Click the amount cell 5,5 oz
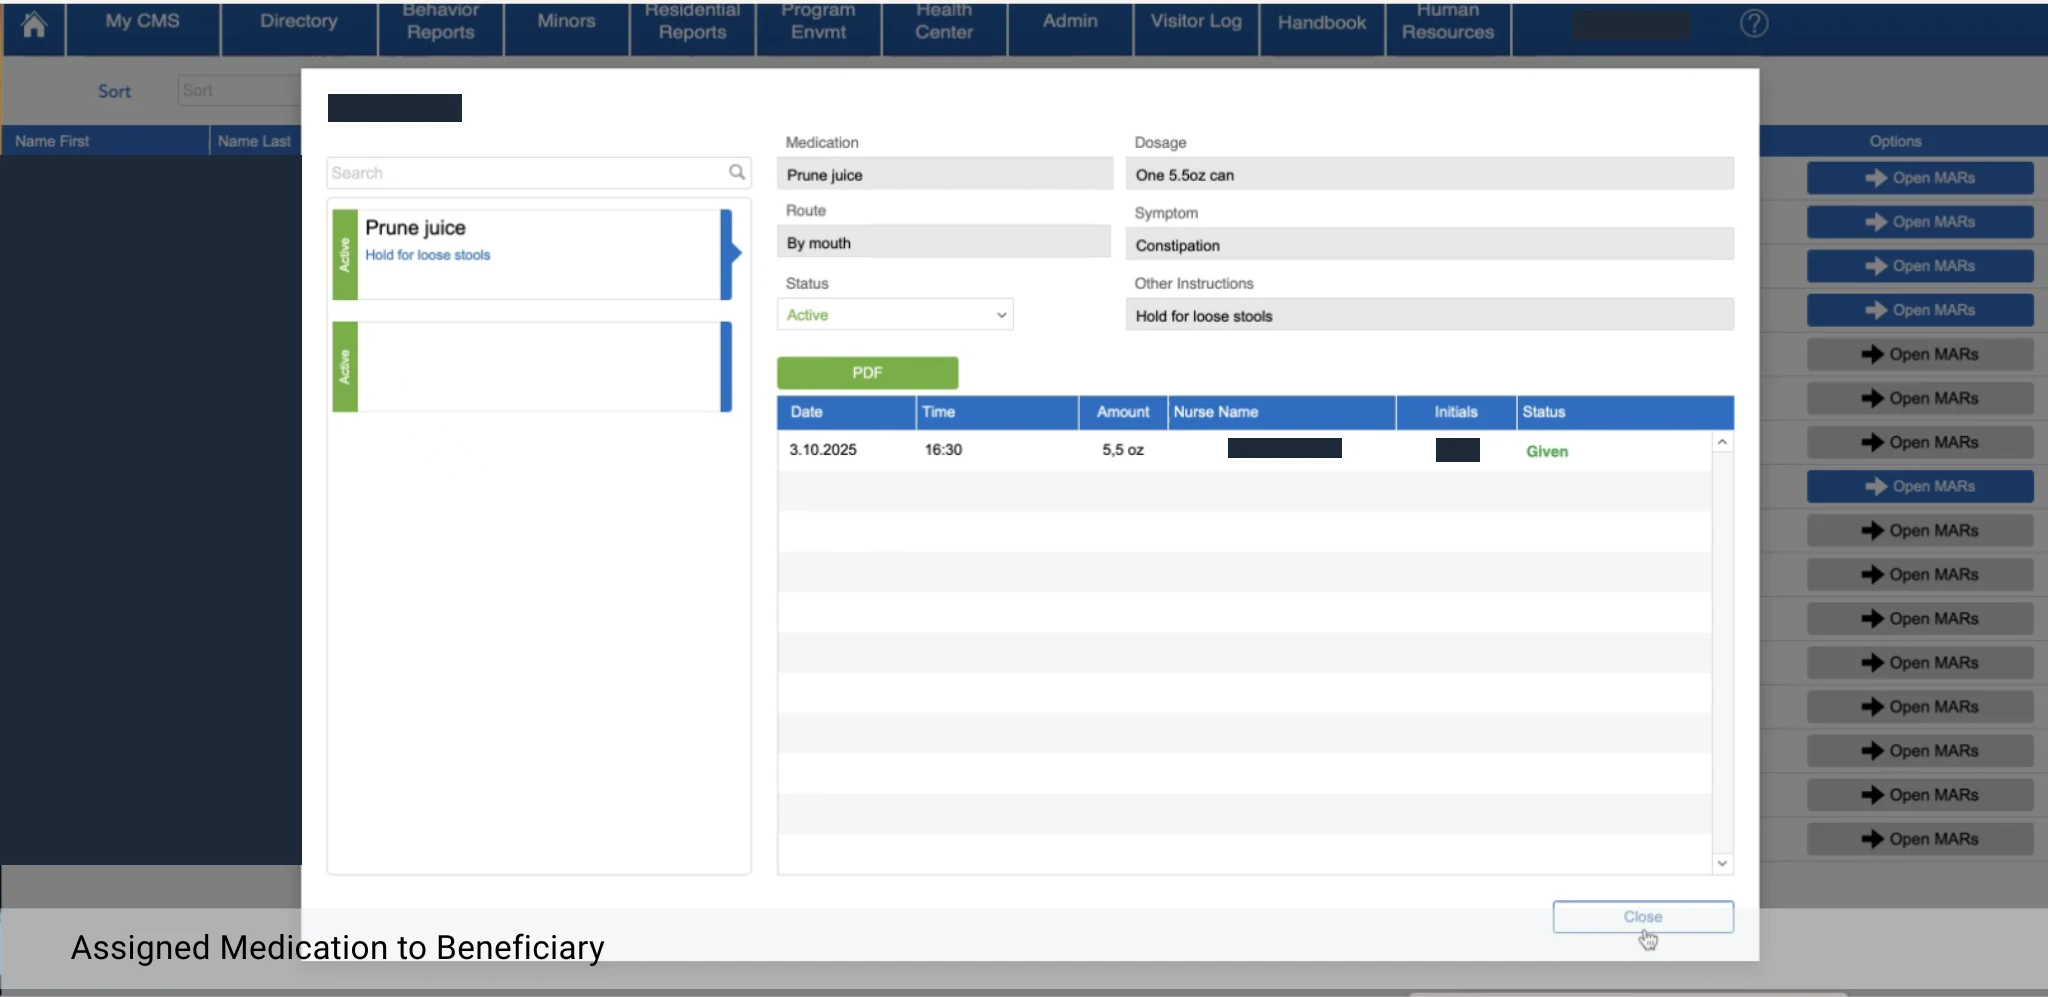 pyautogui.click(x=1123, y=450)
